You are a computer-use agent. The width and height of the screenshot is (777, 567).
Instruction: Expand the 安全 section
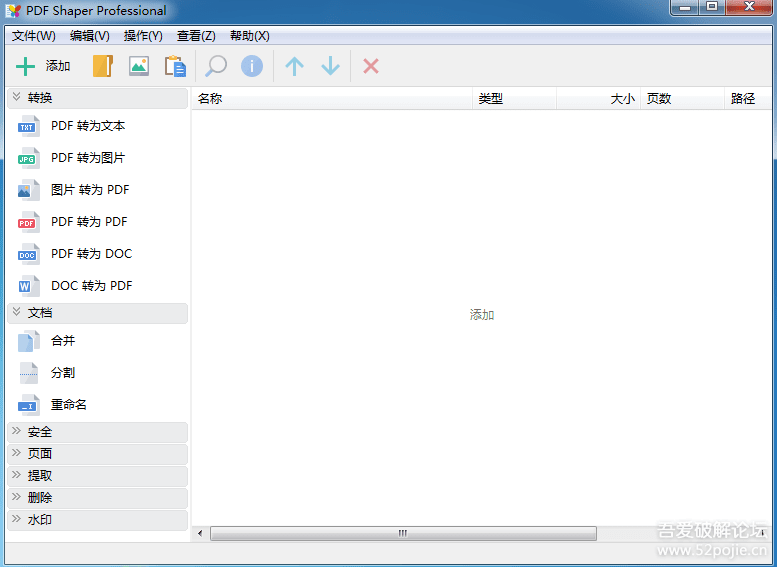pyautogui.click(x=98, y=432)
